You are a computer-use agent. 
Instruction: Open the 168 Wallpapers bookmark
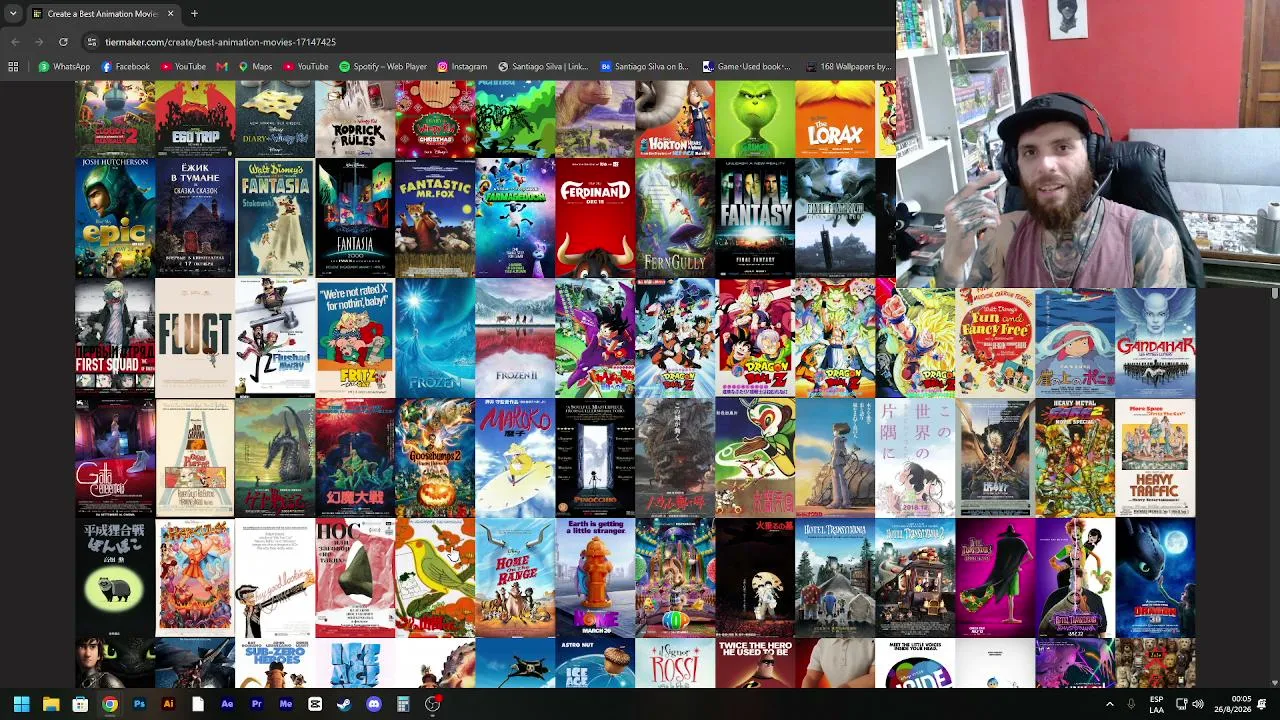848,67
